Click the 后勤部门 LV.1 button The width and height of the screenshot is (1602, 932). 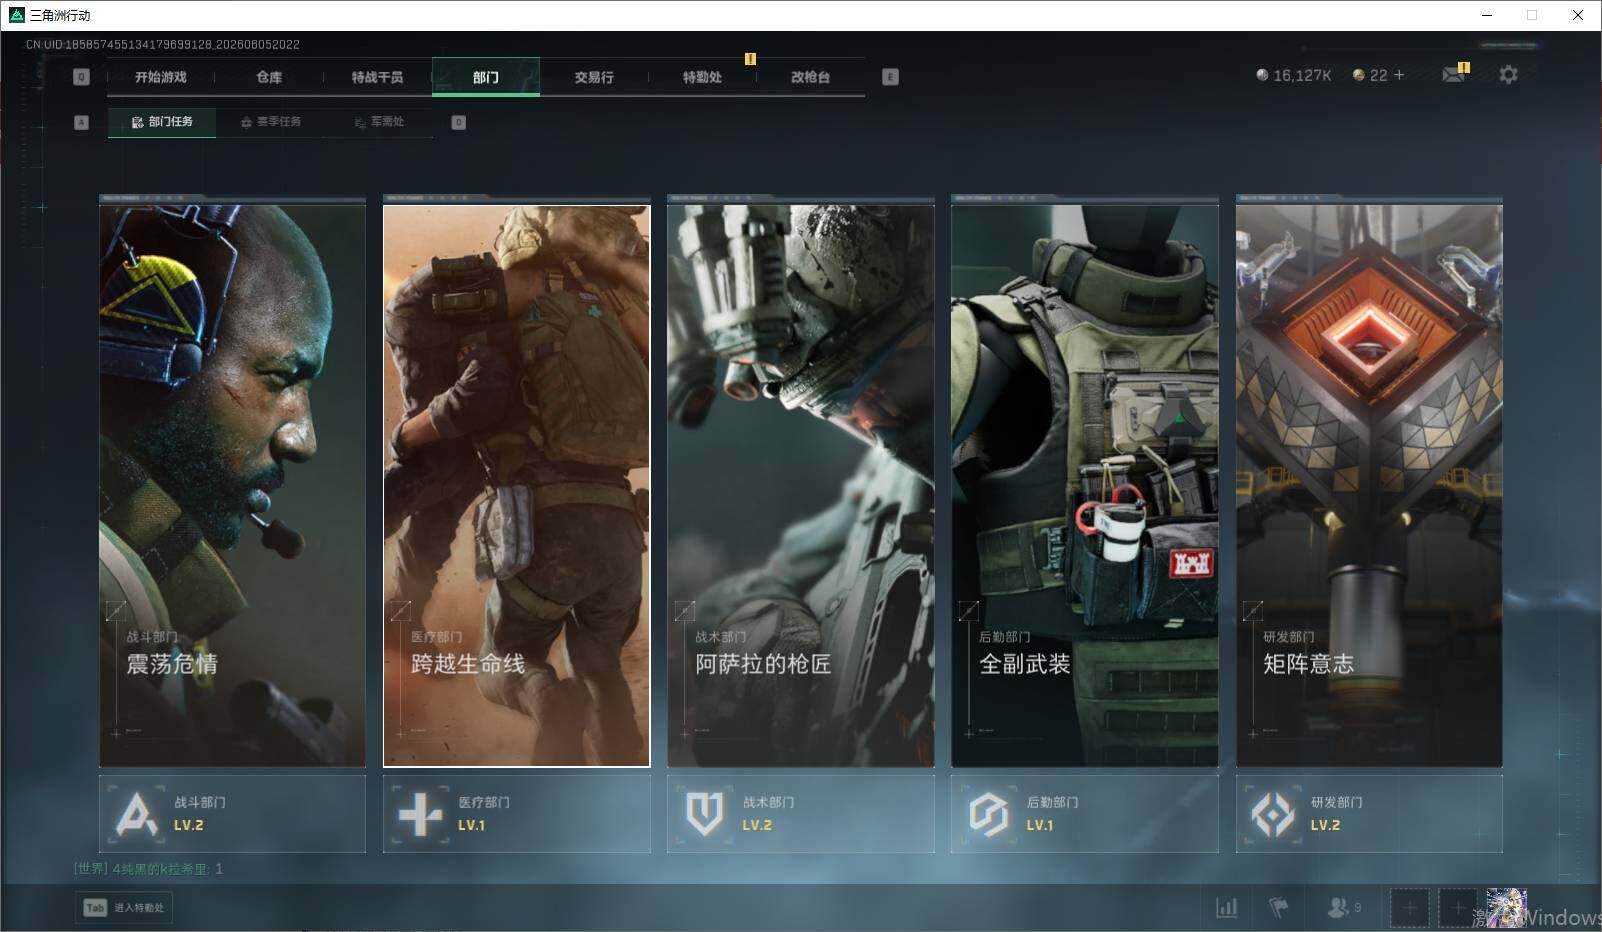pyautogui.click(x=1084, y=814)
